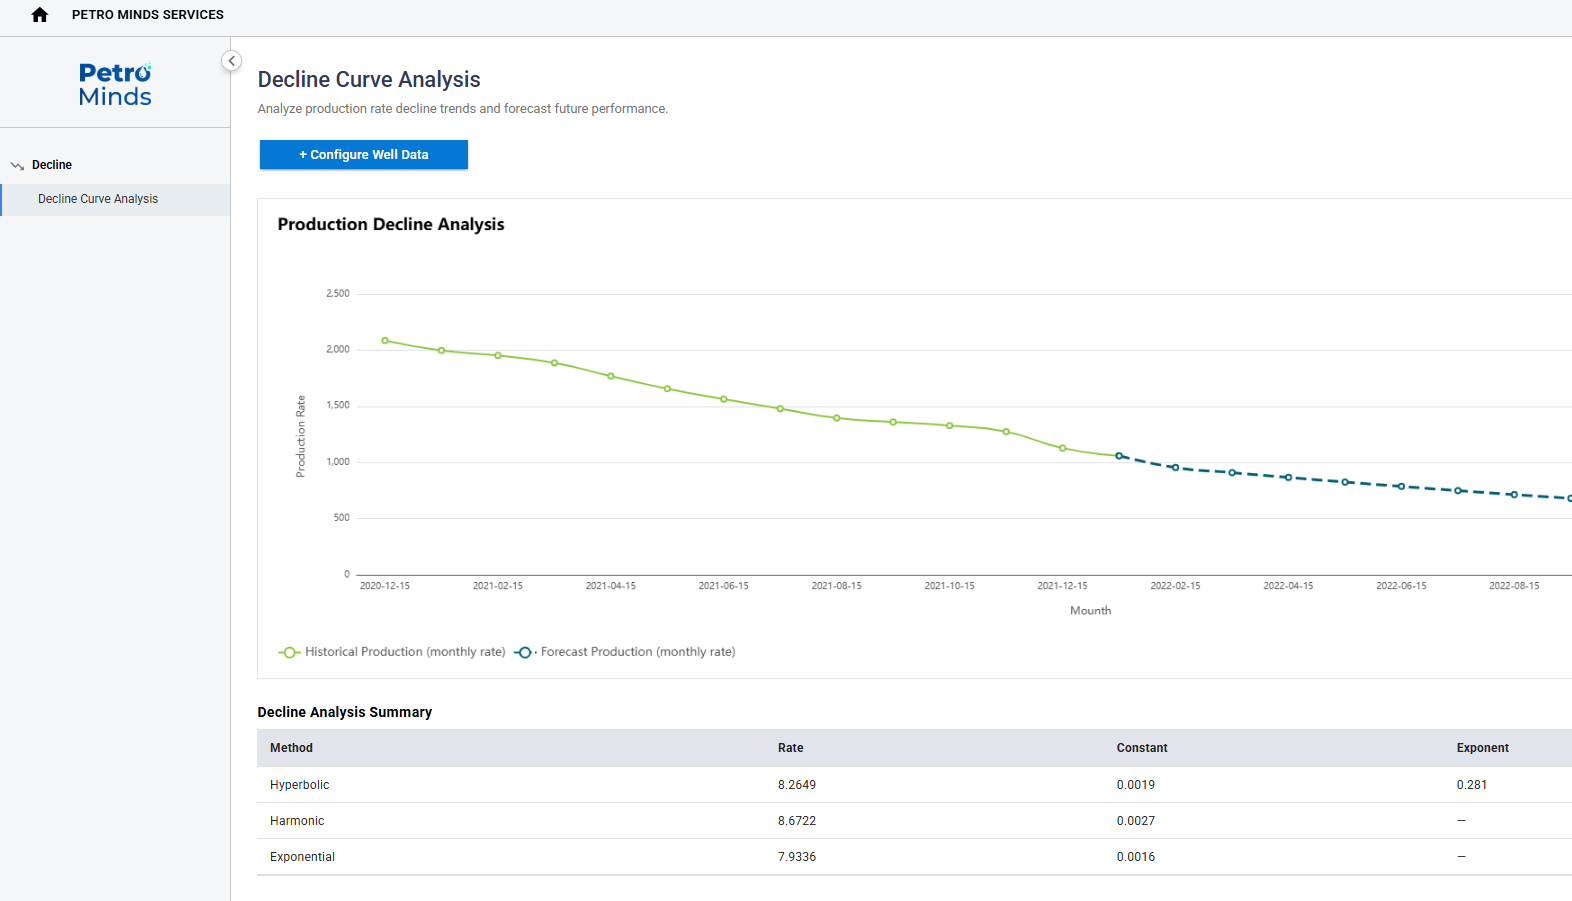Collapse the sidebar using the chevron button
This screenshot has width=1572, height=901.
click(x=231, y=61)
